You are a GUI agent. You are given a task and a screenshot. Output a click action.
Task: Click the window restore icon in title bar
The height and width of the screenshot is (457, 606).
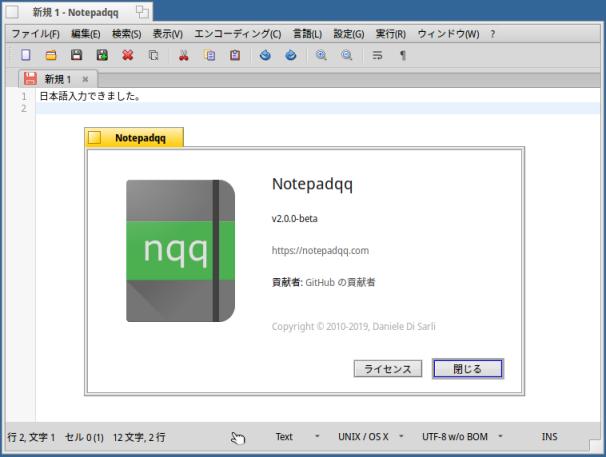142,12
